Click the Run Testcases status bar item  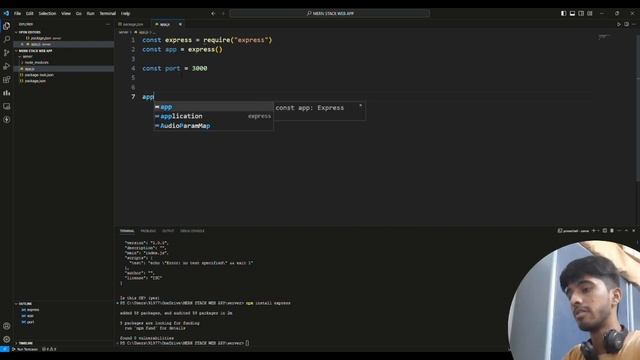tap(25, 349)
